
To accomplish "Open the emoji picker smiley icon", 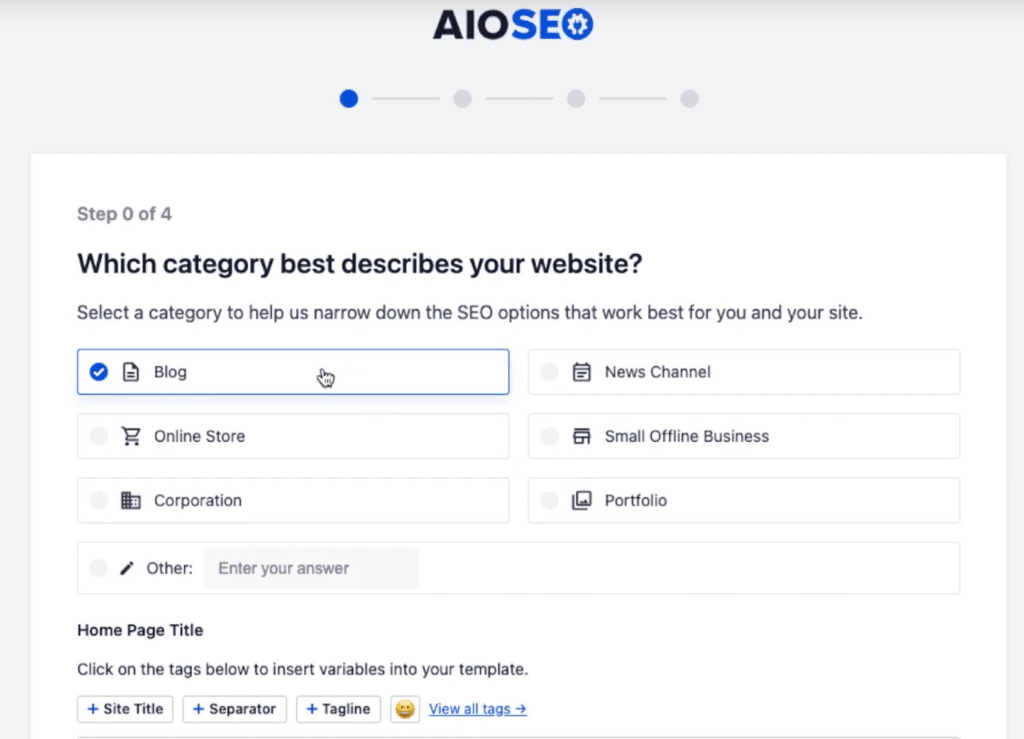I will pyautogui.click(x=405, y=709).
